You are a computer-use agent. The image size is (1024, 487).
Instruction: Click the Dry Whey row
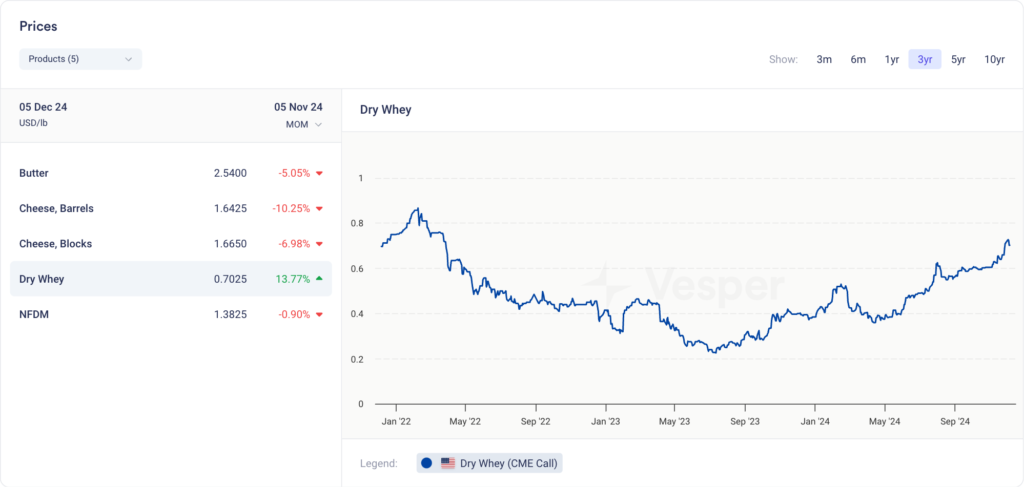[x=170, y=279]
